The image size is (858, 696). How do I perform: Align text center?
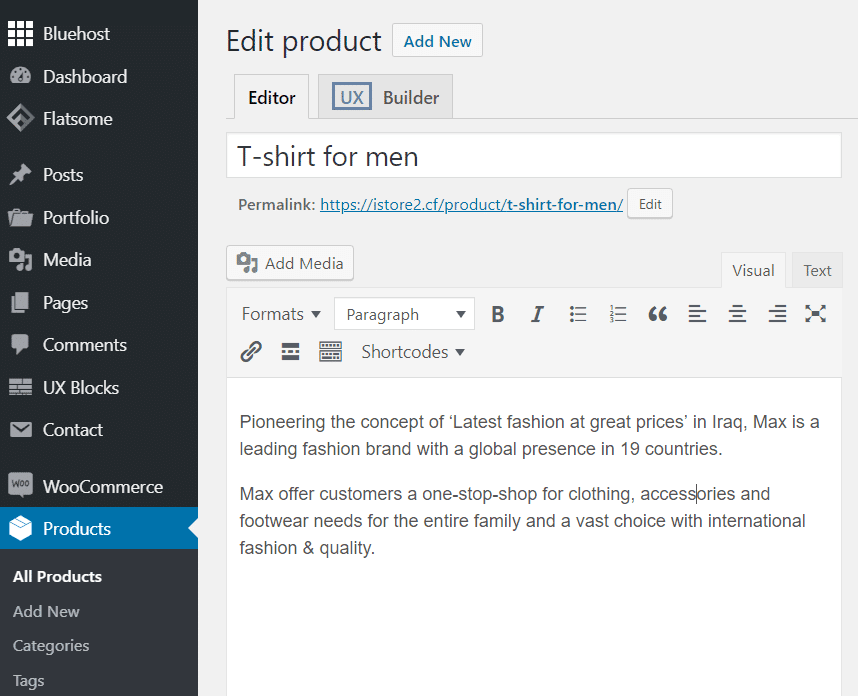[737, 314]
